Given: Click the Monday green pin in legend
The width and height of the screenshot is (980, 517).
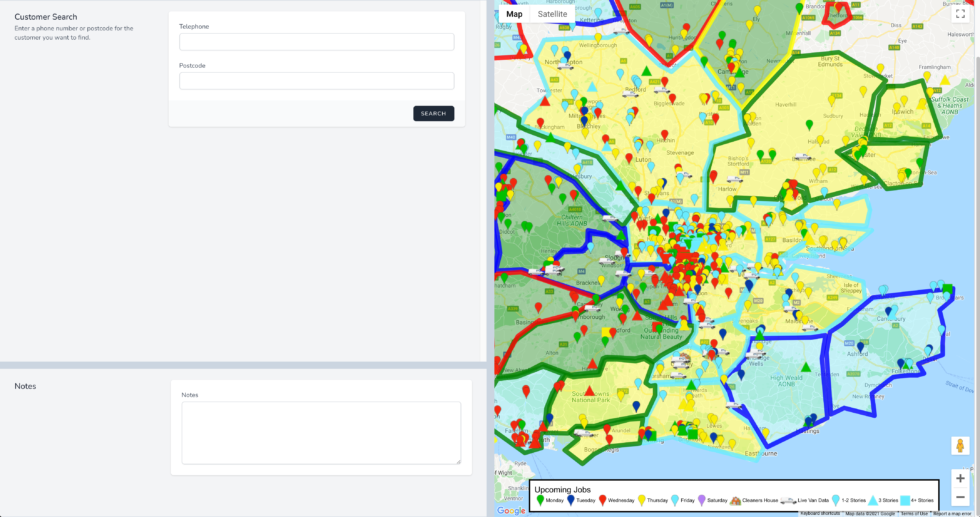Looking at the screenshot, I should tap(541, 500).
